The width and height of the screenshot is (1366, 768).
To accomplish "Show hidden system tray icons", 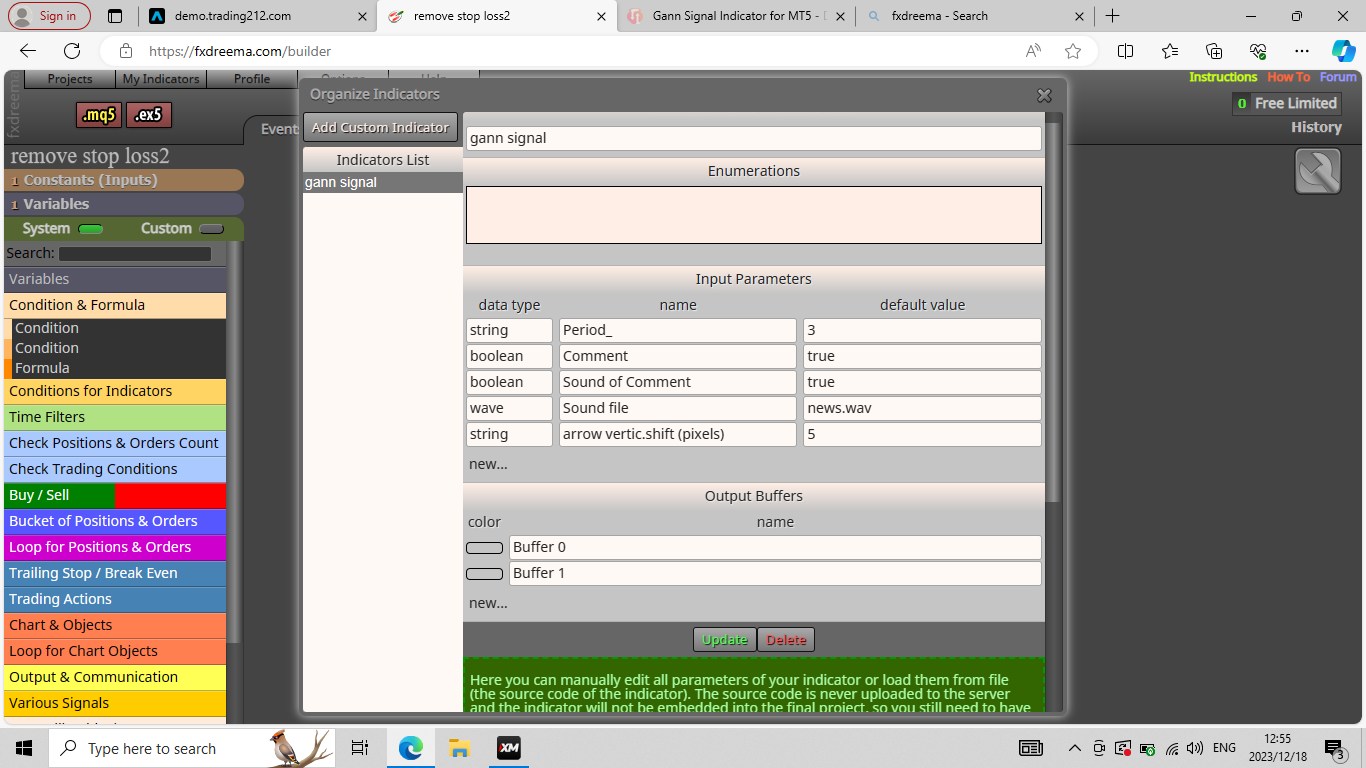I will click(x=1074, y=748).
